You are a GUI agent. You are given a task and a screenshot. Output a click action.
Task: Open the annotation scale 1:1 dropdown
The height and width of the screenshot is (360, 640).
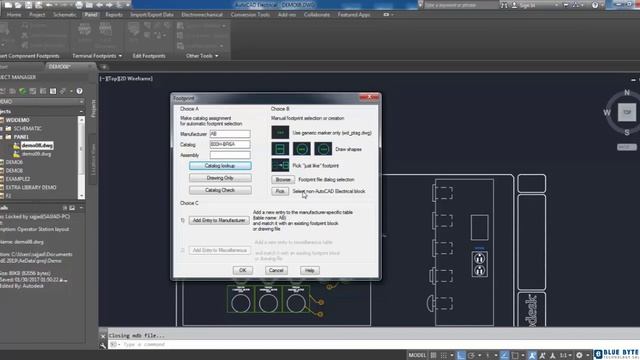(x=565, y=355)
